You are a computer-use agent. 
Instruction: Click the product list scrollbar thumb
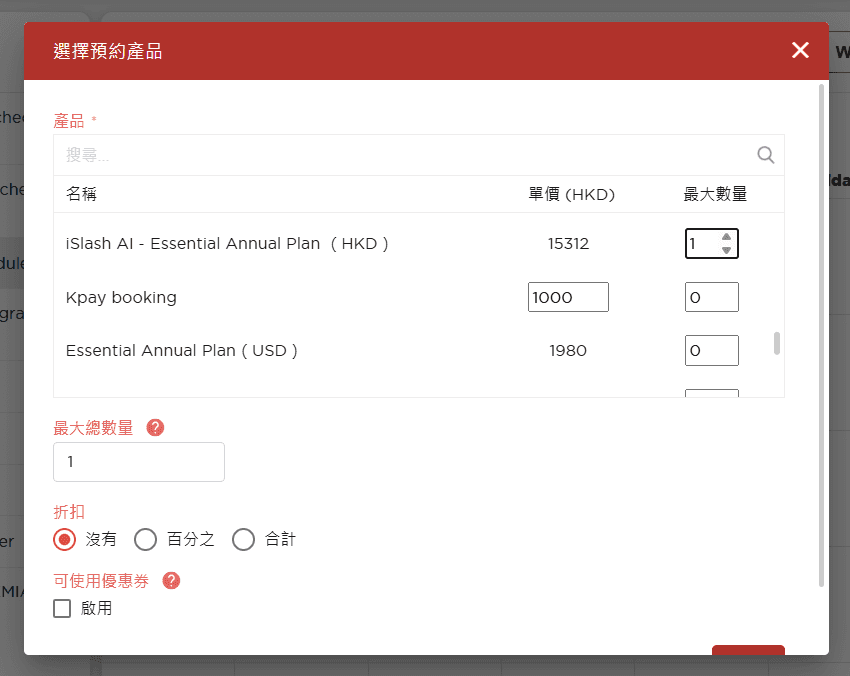(777, 343)
